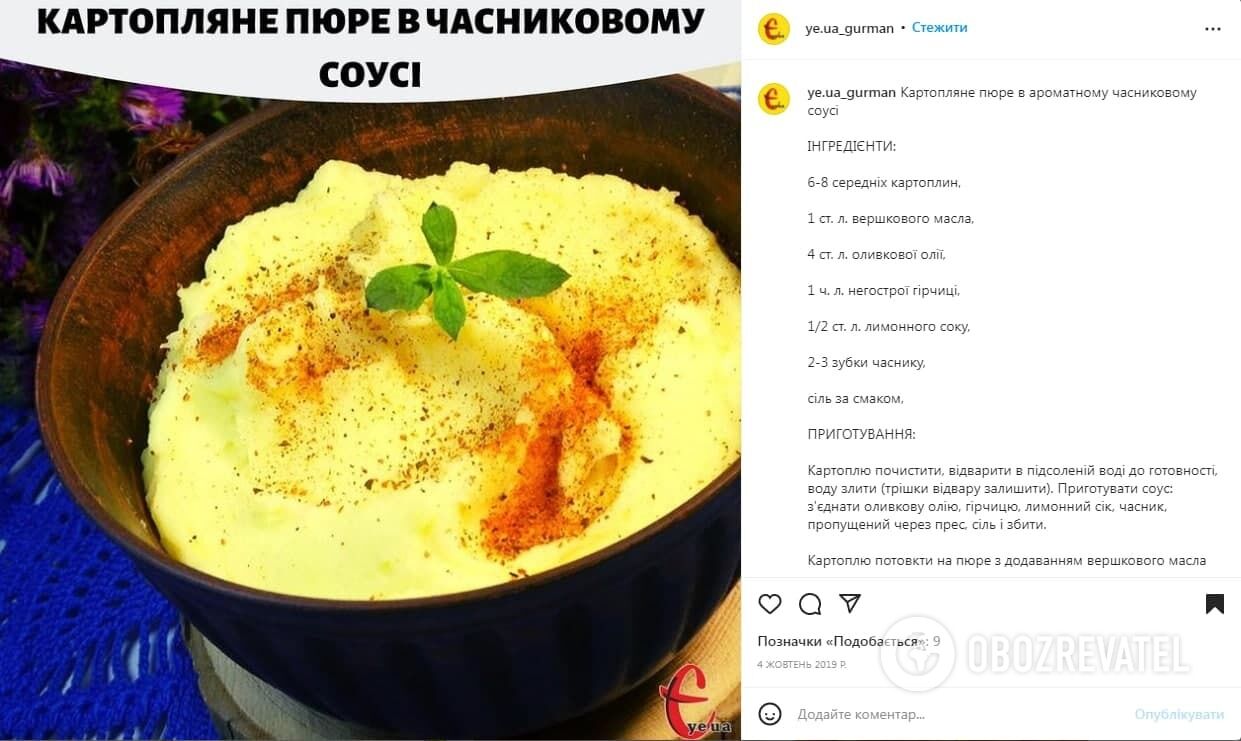
Task: Open ye.ua_gurman profile from header username
Action: pyautogui.click(x=850, y=28)
